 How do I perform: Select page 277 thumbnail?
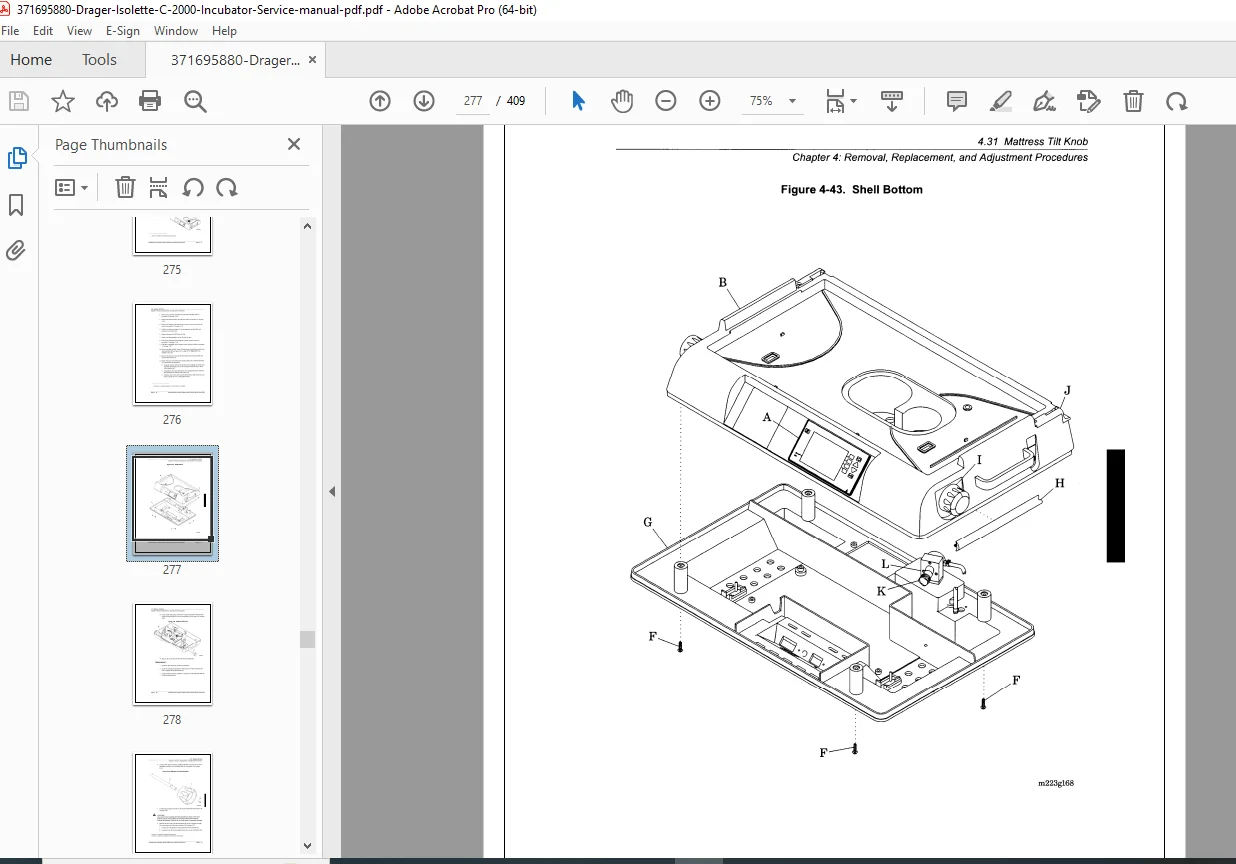click(173, 504)
